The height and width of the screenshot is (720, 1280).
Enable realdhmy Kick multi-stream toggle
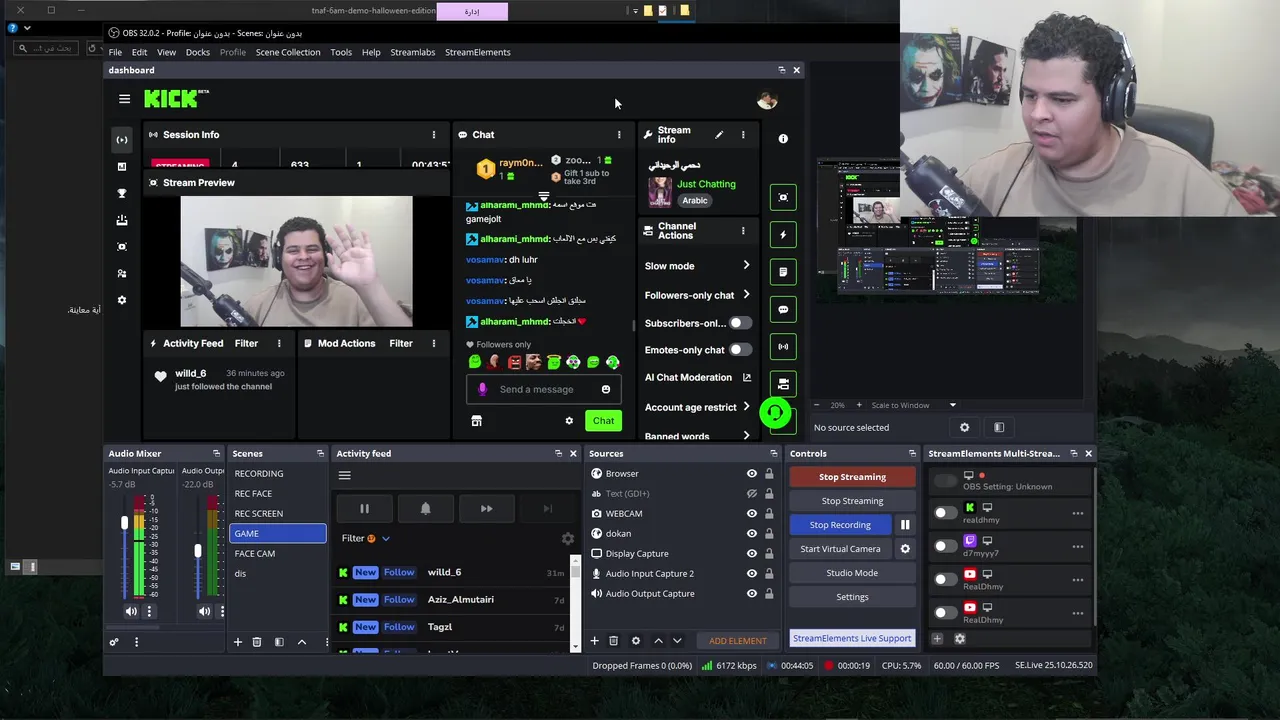tap(945, 513)
